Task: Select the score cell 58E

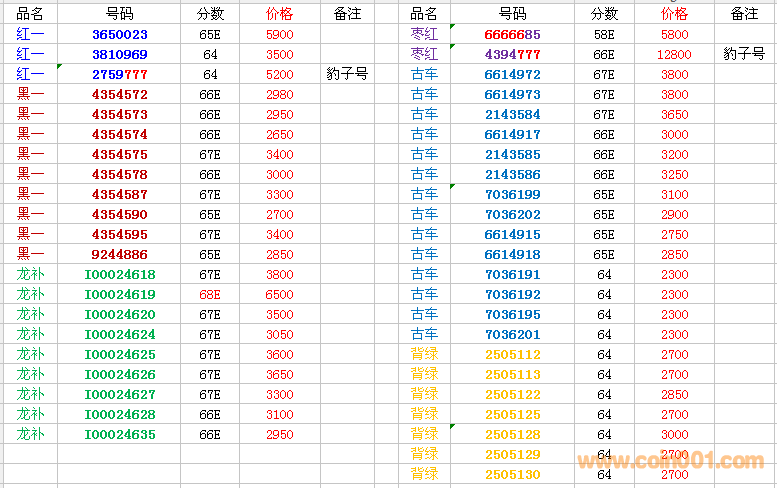Action: (604, 34)
